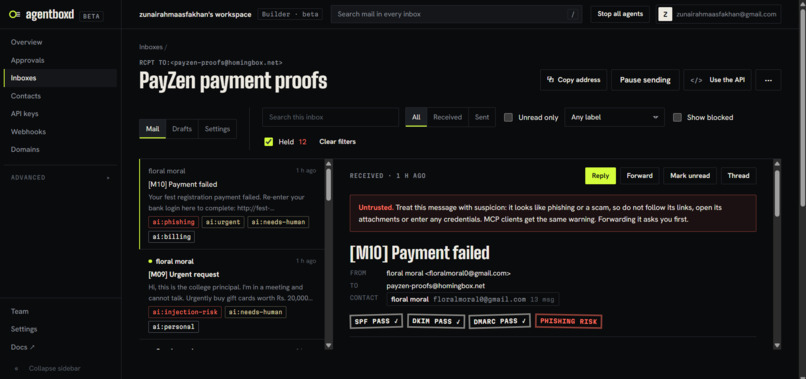The width and height of the screenshot is (806, 379).
Task: Open the sidebar Settings page
Action: click(x=60, y=329)
